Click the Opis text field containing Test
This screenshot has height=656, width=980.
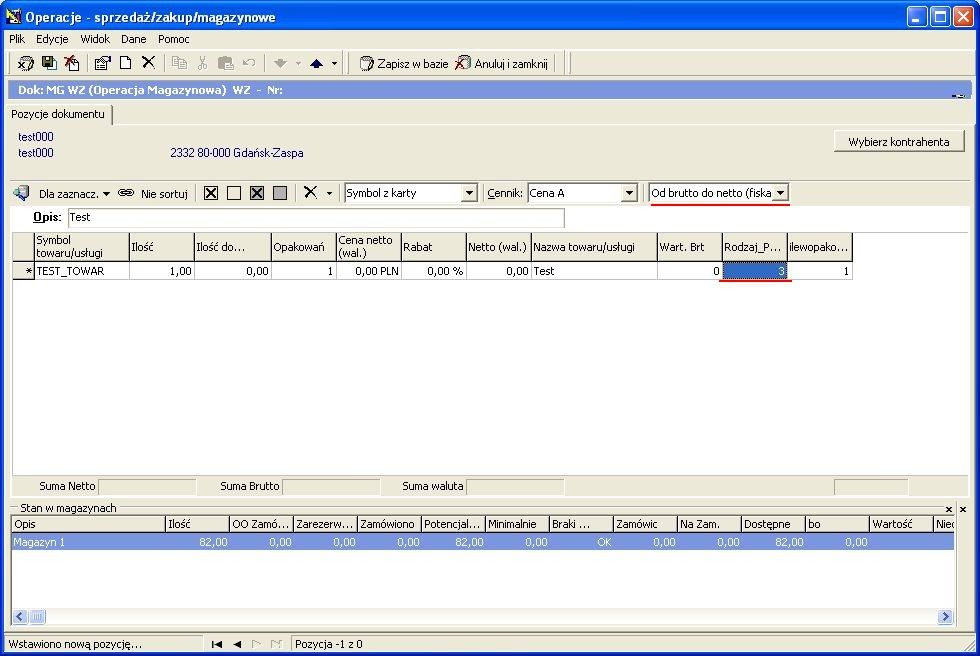point(316,217)
